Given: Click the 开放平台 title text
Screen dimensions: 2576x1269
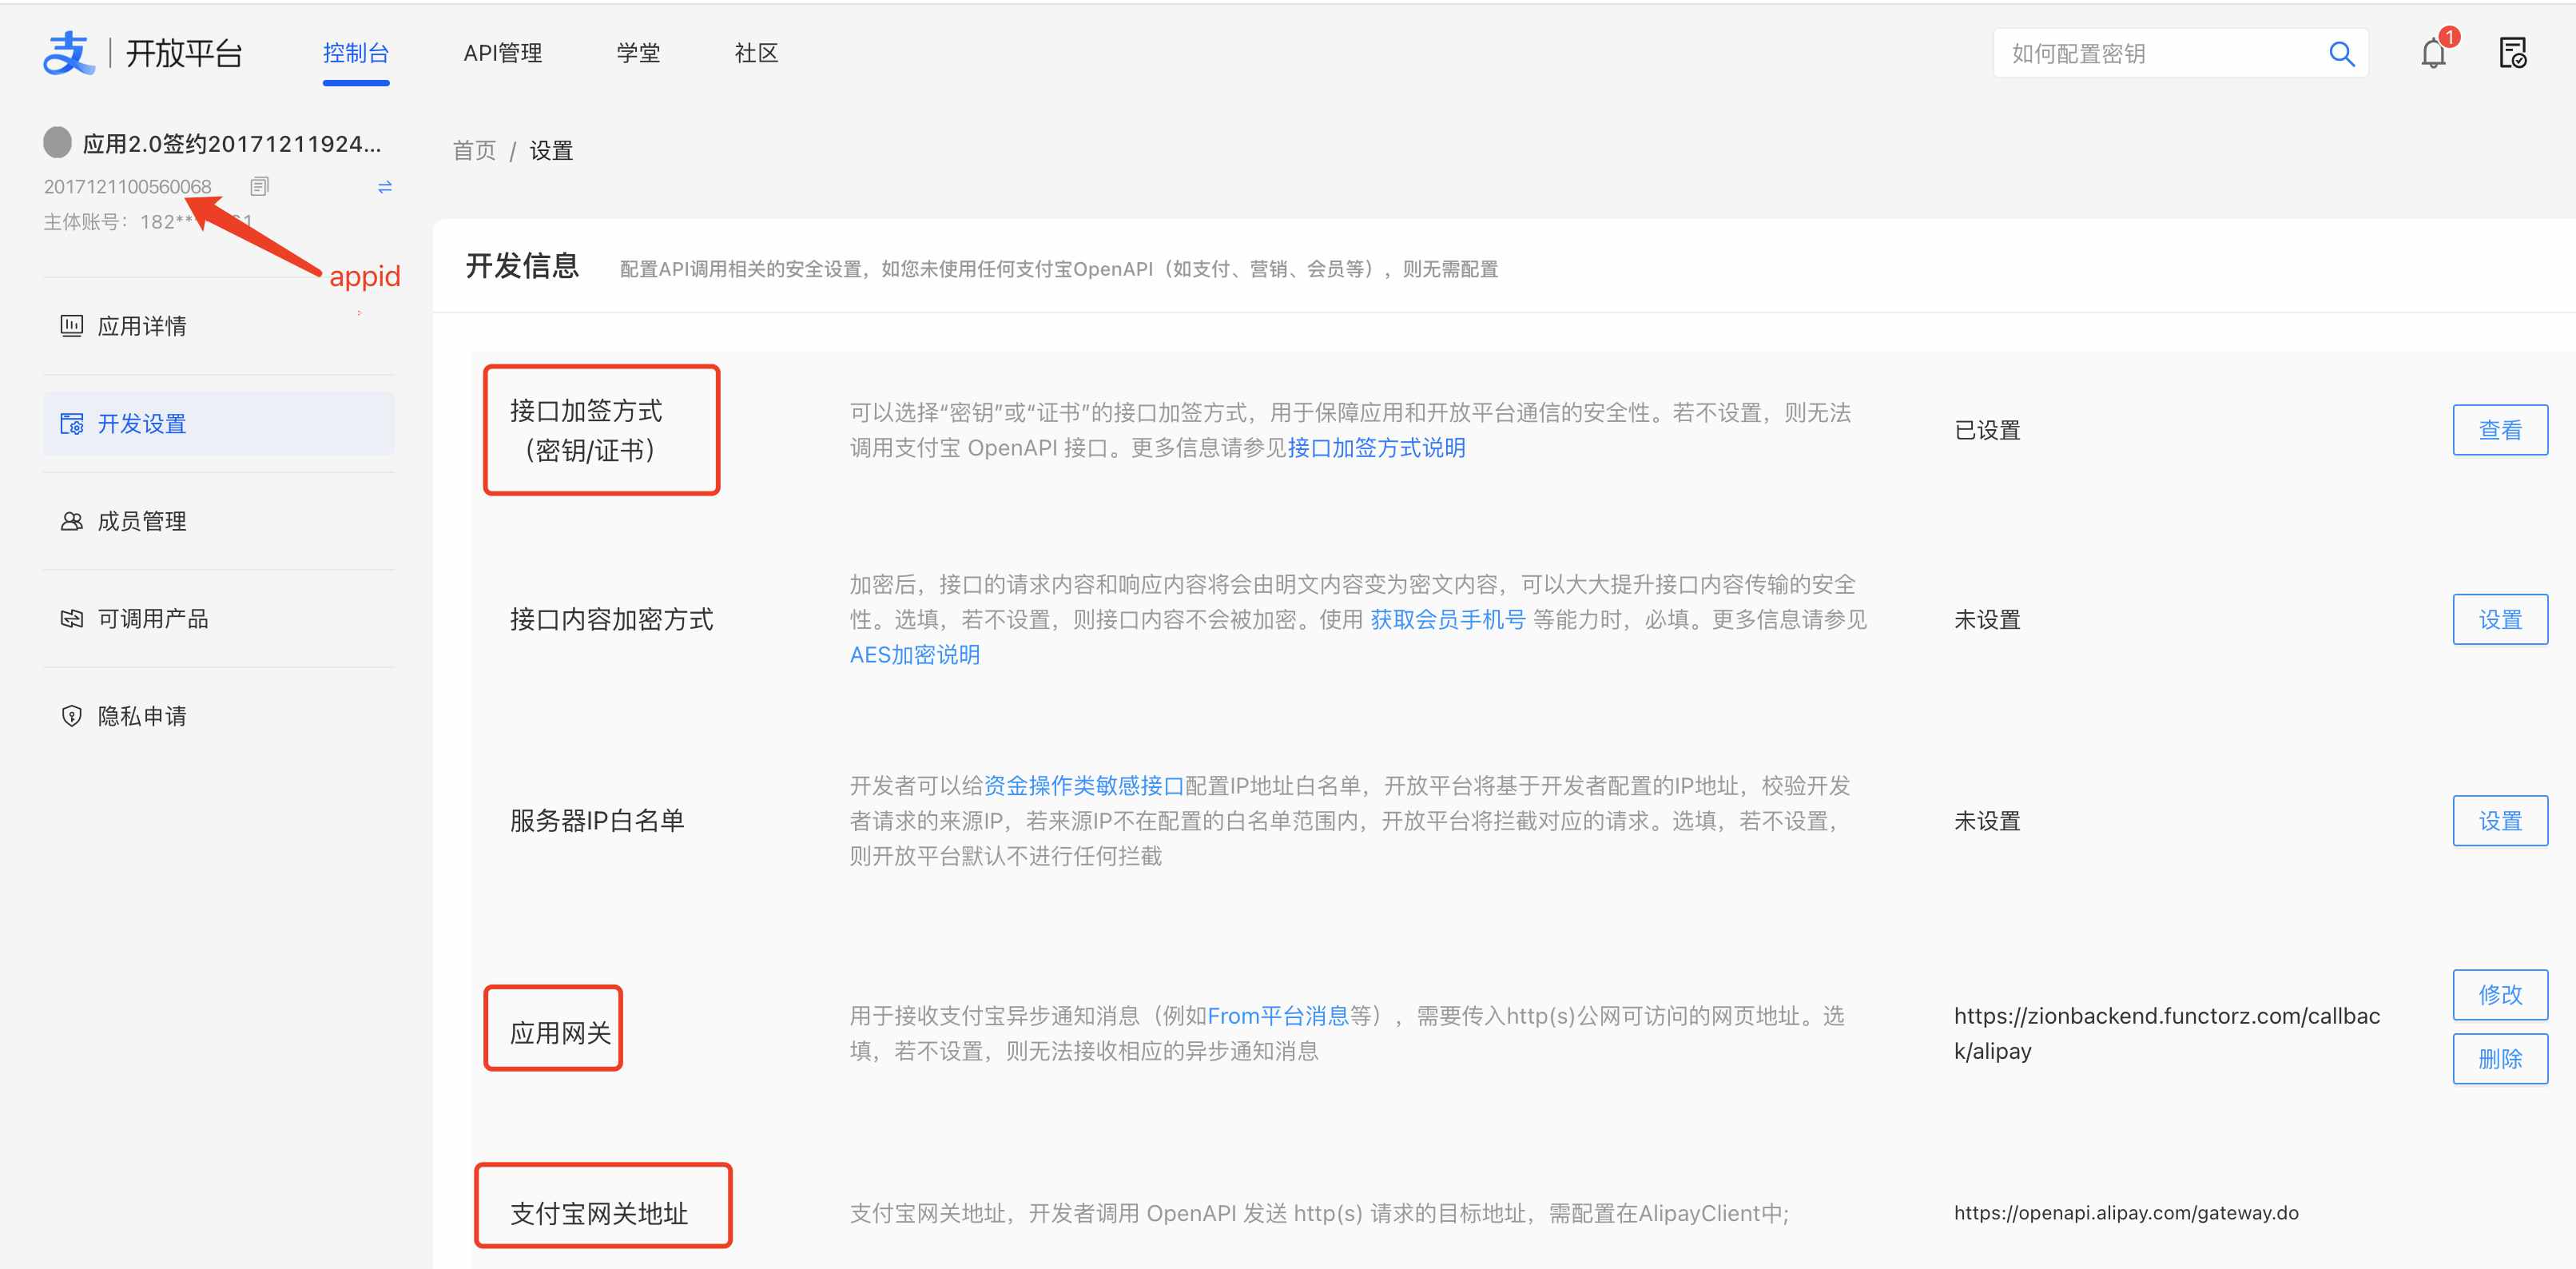Looking at the screenshot, I should click(x=184, y=53).
